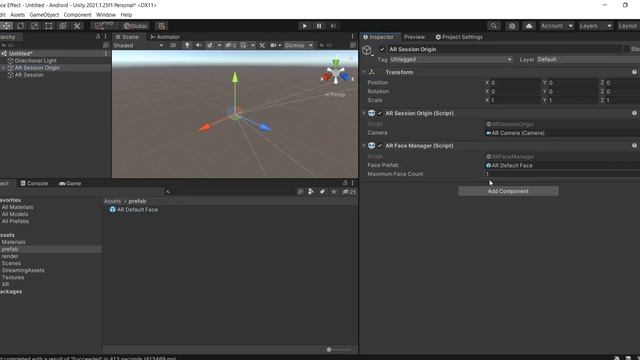This screenshot has width=640, height=360.
Task: Toggle the Global handle rotation button
Action: [135, 26]
